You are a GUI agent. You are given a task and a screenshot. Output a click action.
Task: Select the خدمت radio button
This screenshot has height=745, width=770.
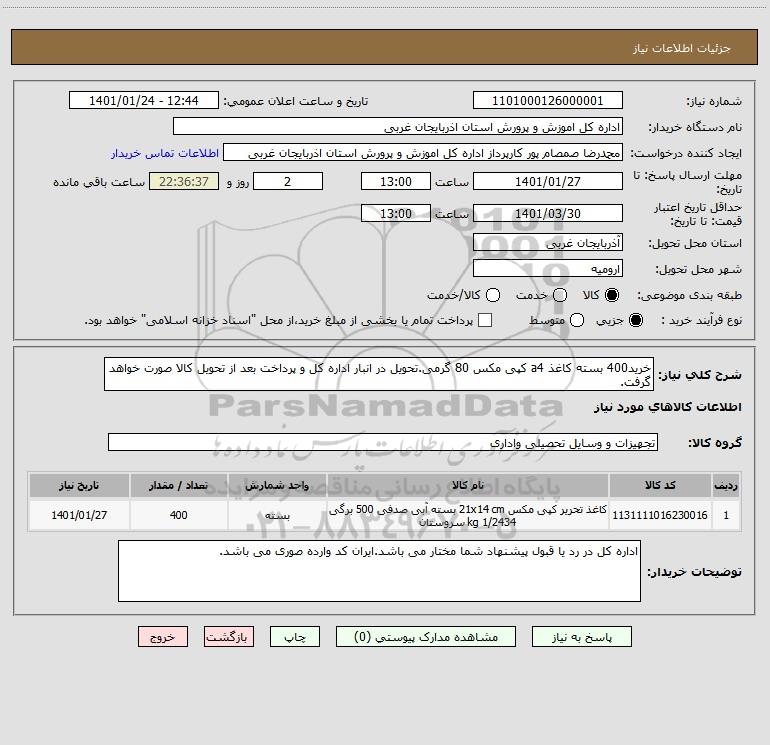pyautogui.click(x=560, y=295)
